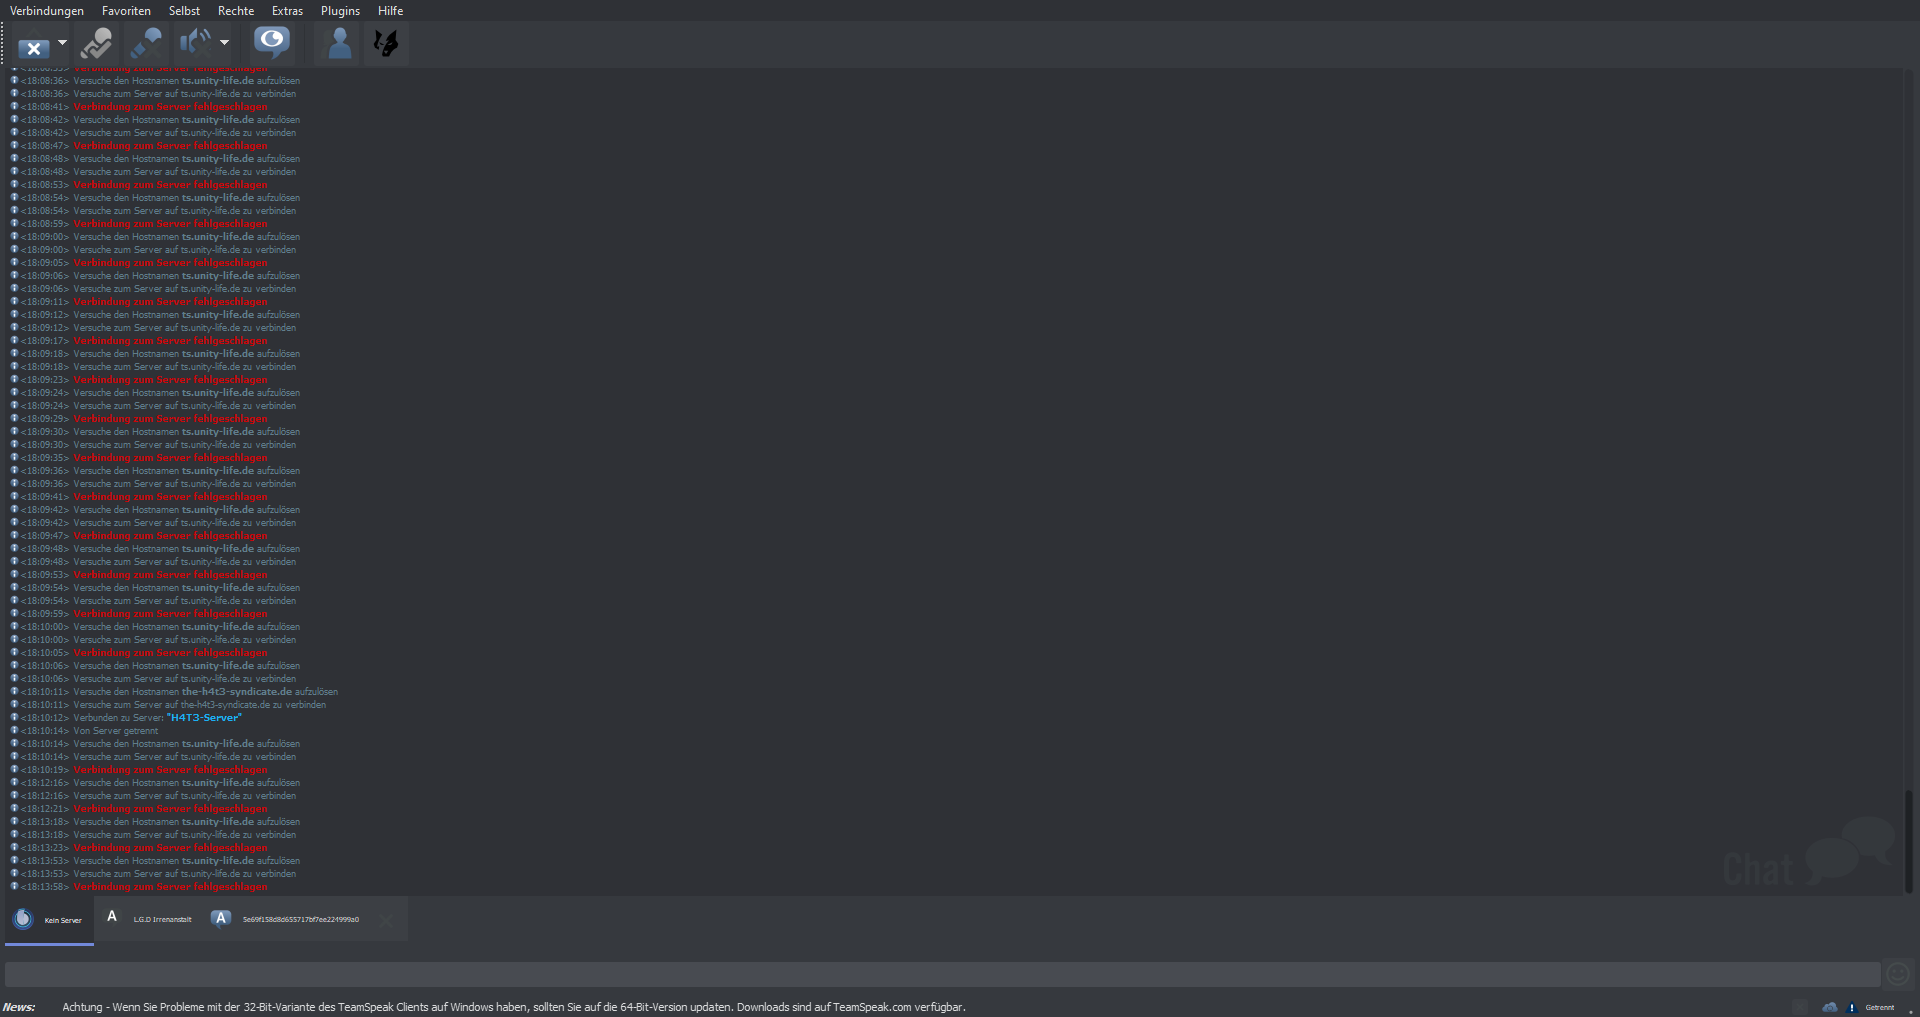Expand the disconnect button dropdown arrow
The image size is (1920, 1017).
(x=62, y=43)
